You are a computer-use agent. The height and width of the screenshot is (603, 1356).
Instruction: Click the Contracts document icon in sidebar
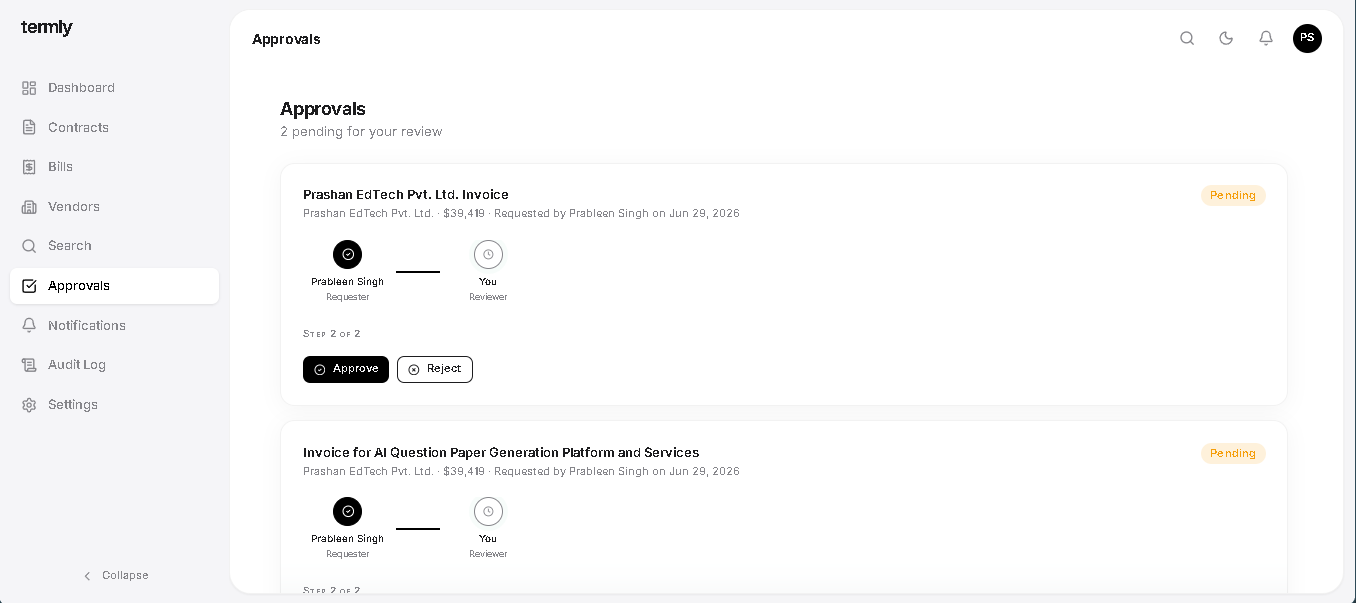pyautogui.click(x=29, y=127)
